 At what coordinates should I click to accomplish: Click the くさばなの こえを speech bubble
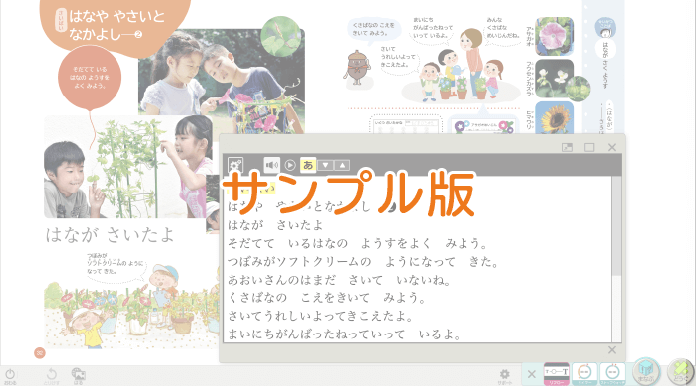click(373, 30)
